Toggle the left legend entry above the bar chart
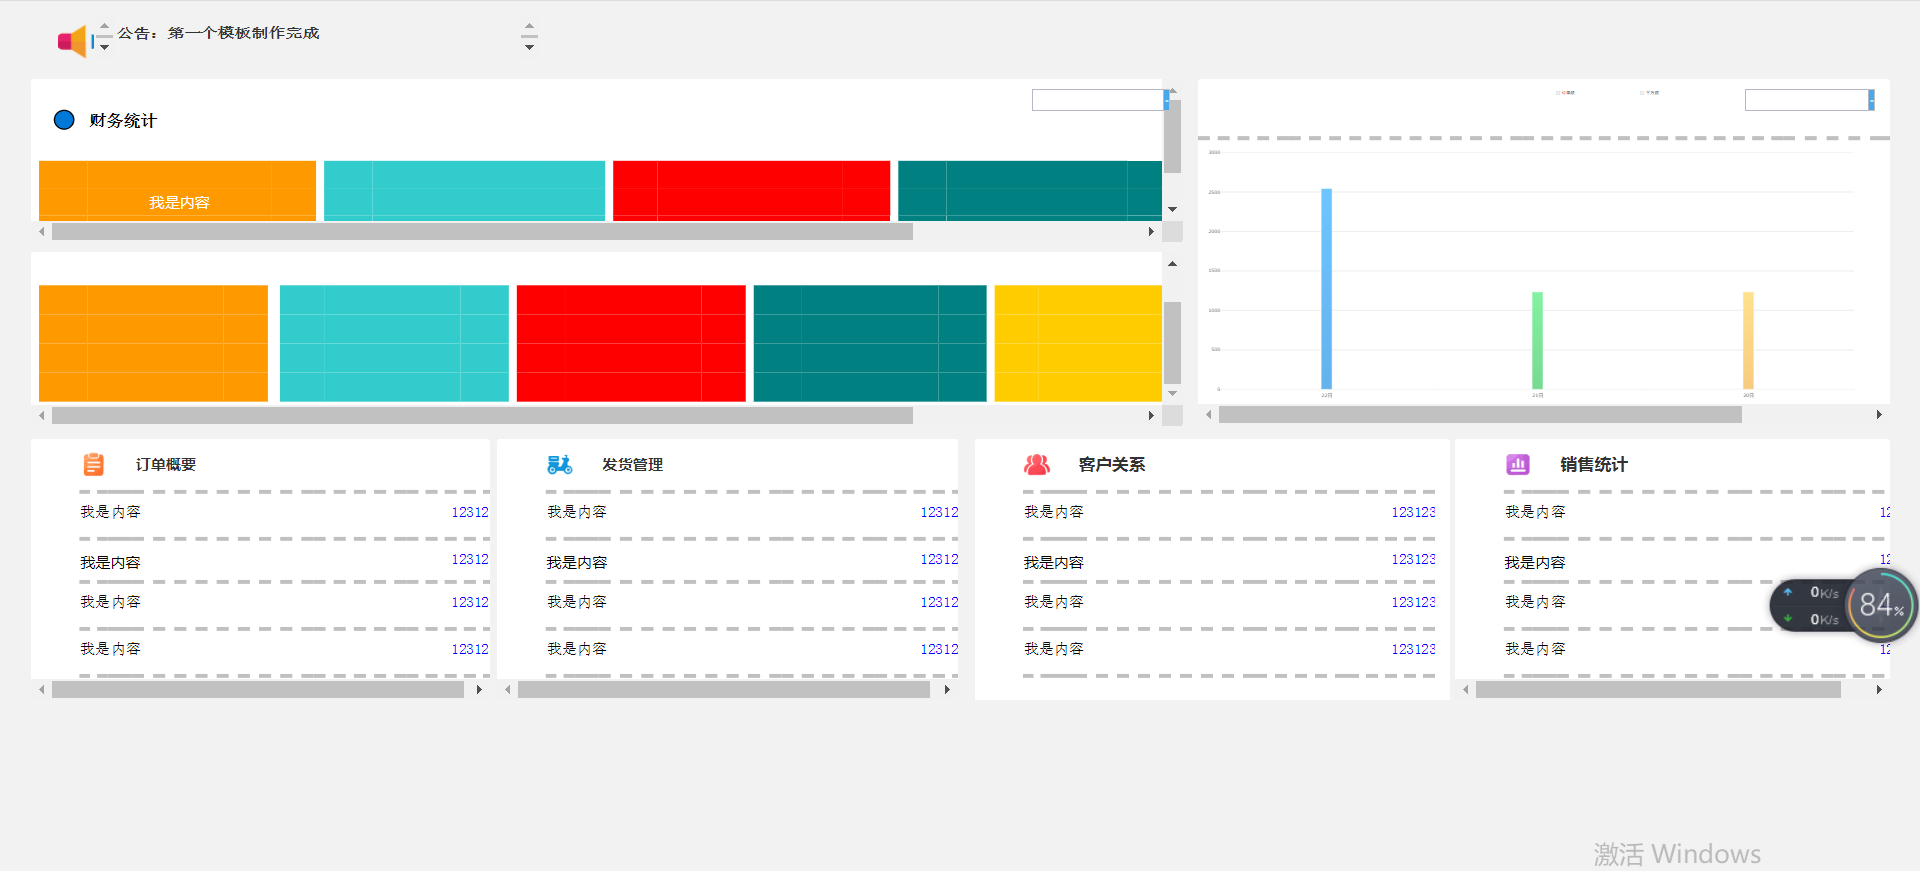 1565,92
